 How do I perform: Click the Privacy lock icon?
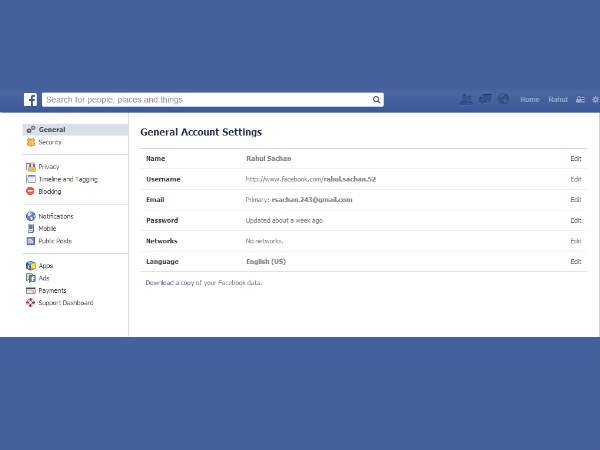tap(31, 166)
